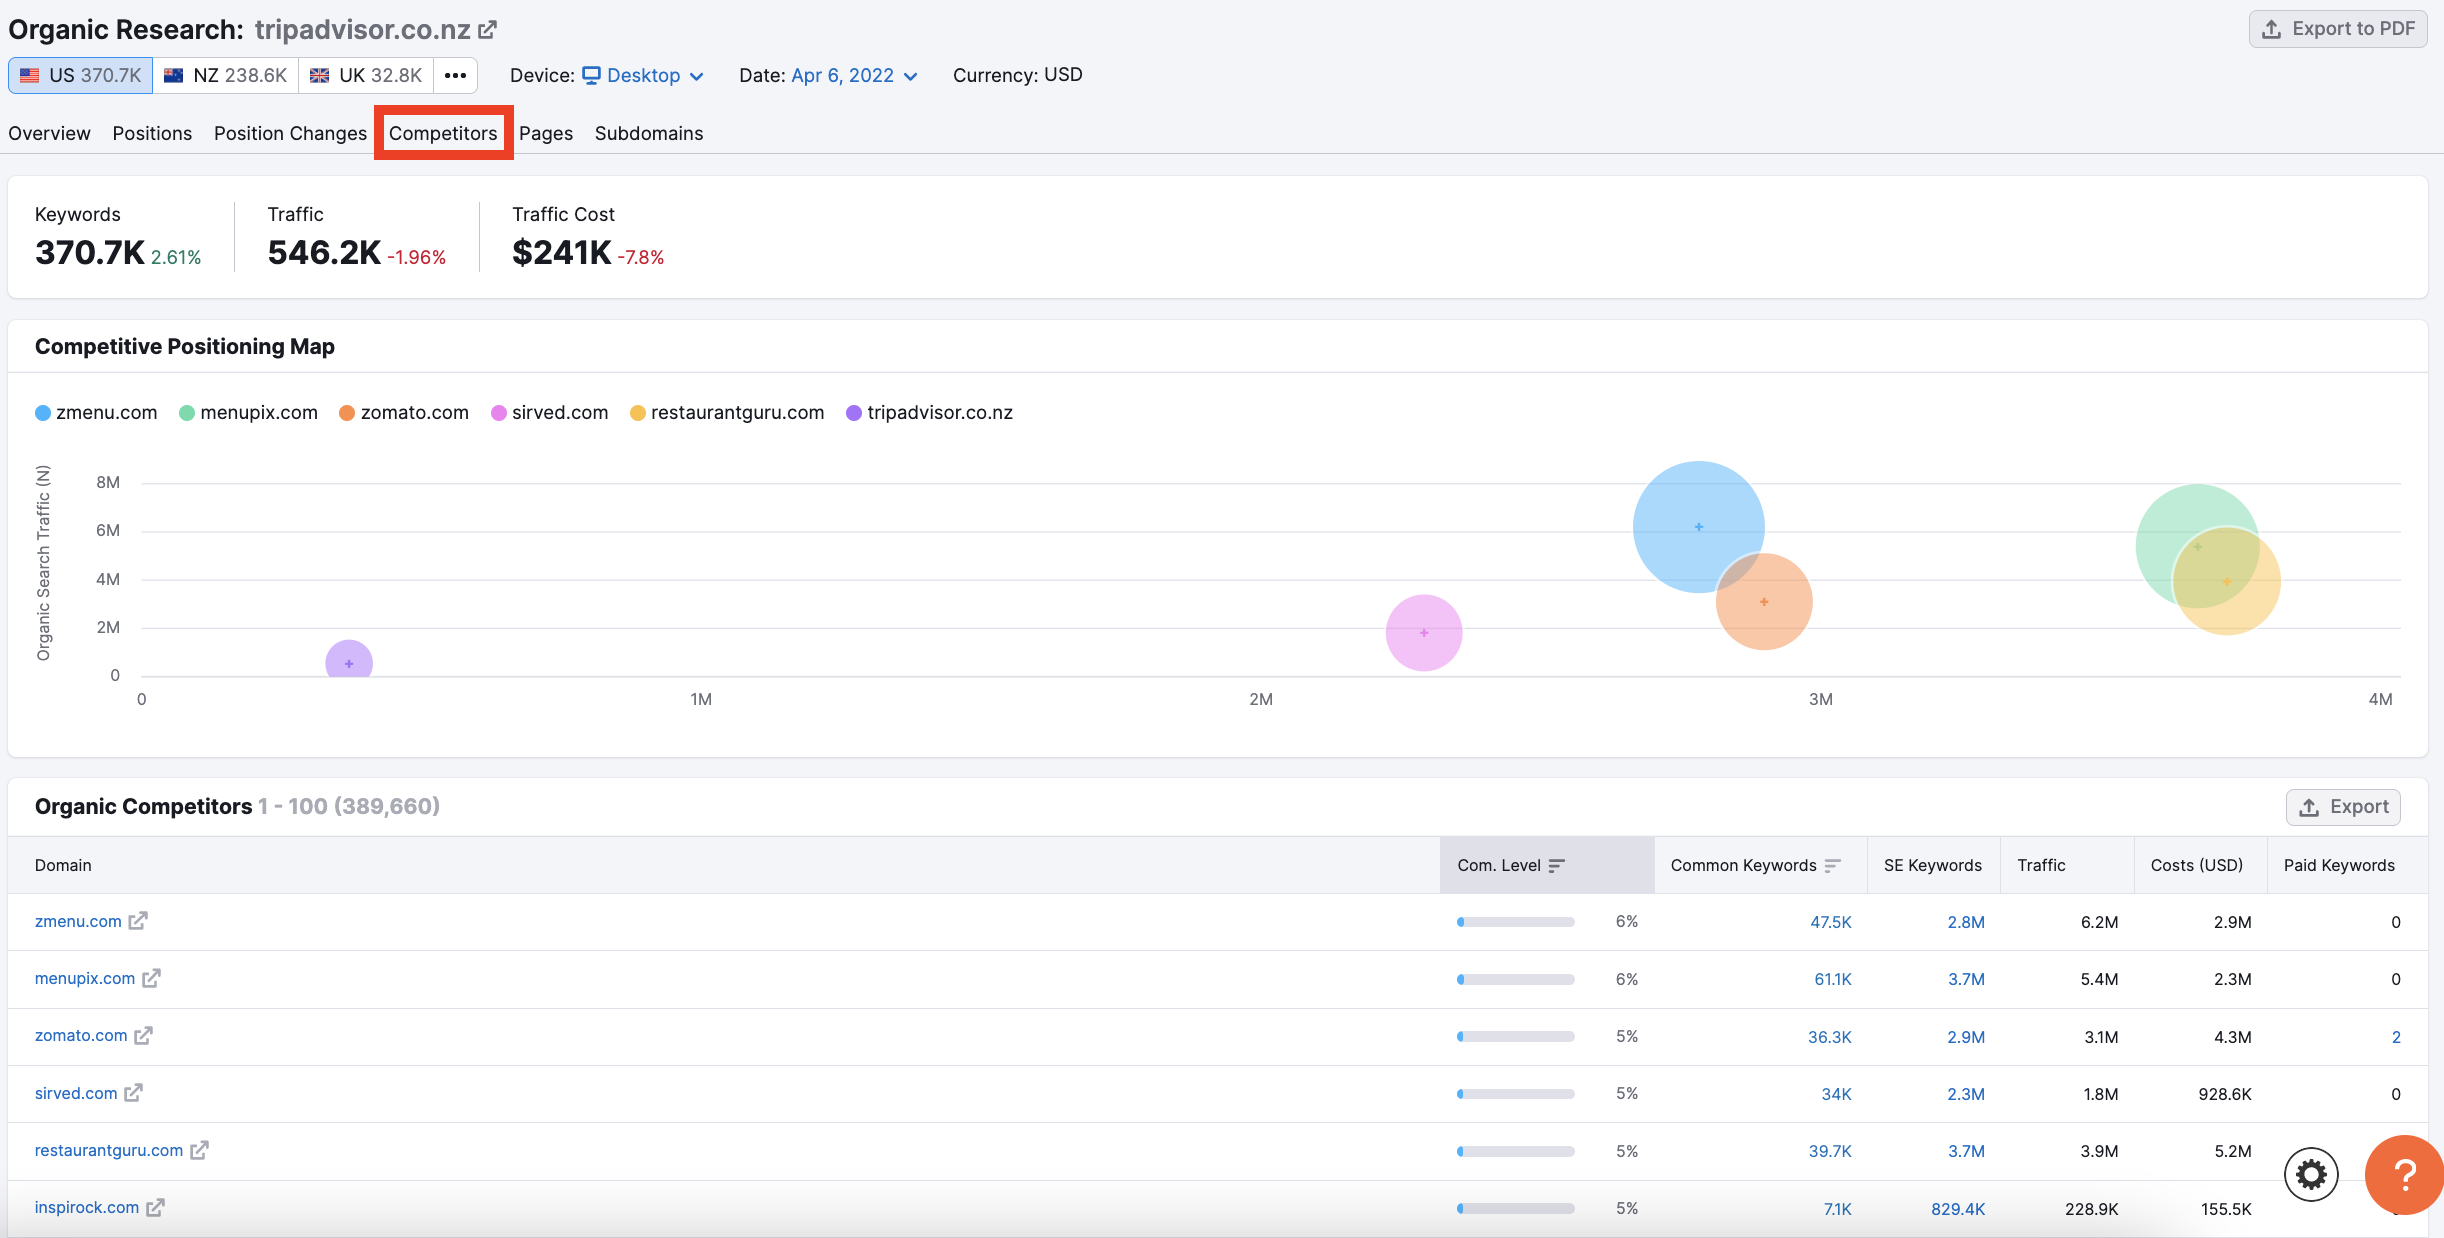Open the sirved.com domain link
The width and height of the screenshot is (2444, 1238).
76,1093
